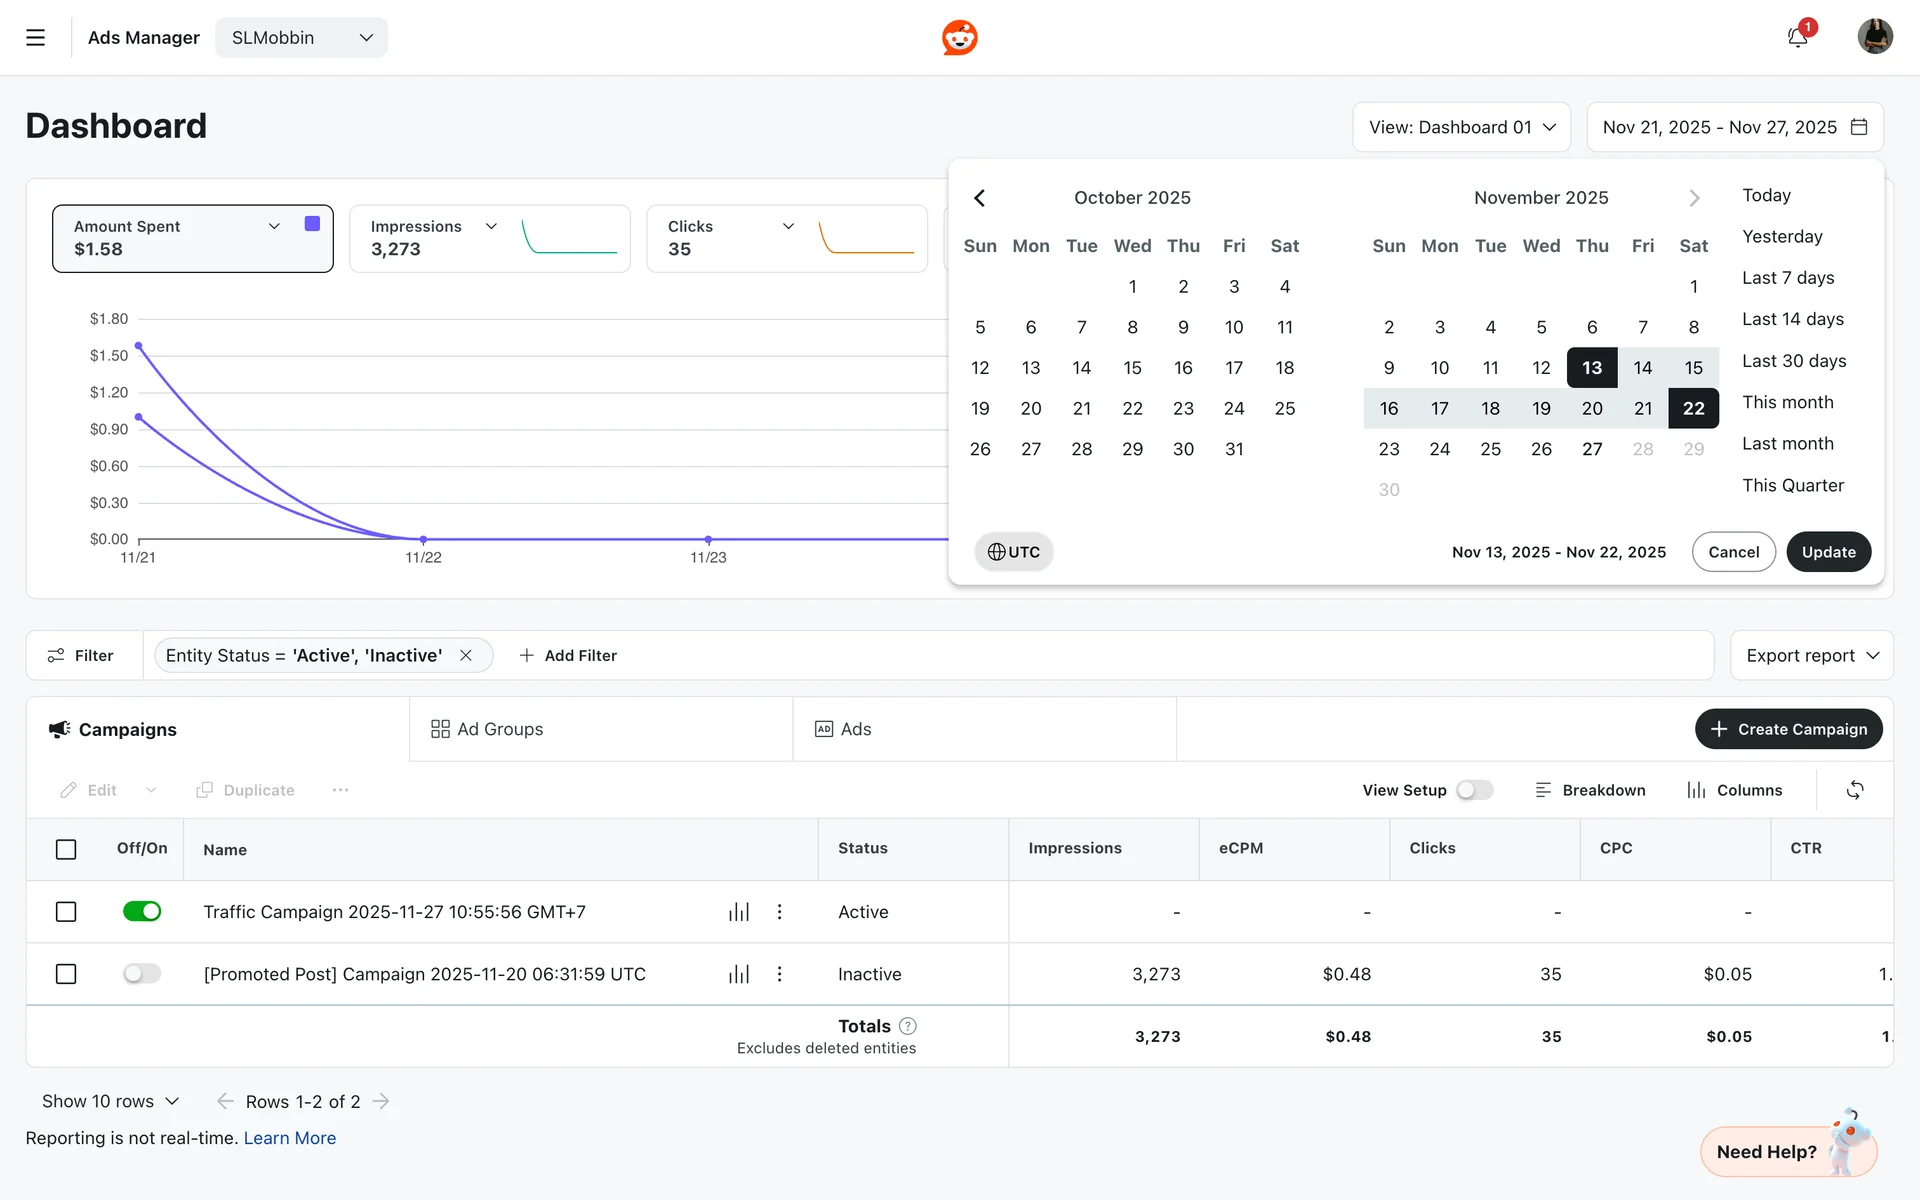
Task: Remove the Entity Status filter chip
Action: pos(466,656)
